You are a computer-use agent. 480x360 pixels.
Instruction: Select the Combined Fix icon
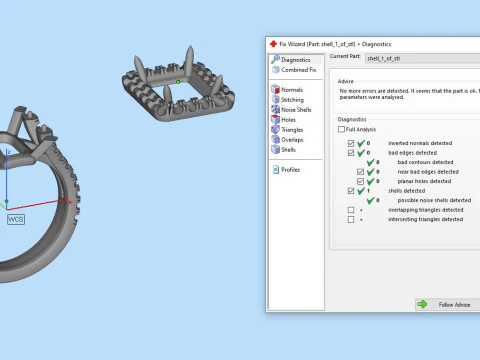pyautogui.click(x=276, y=70)
